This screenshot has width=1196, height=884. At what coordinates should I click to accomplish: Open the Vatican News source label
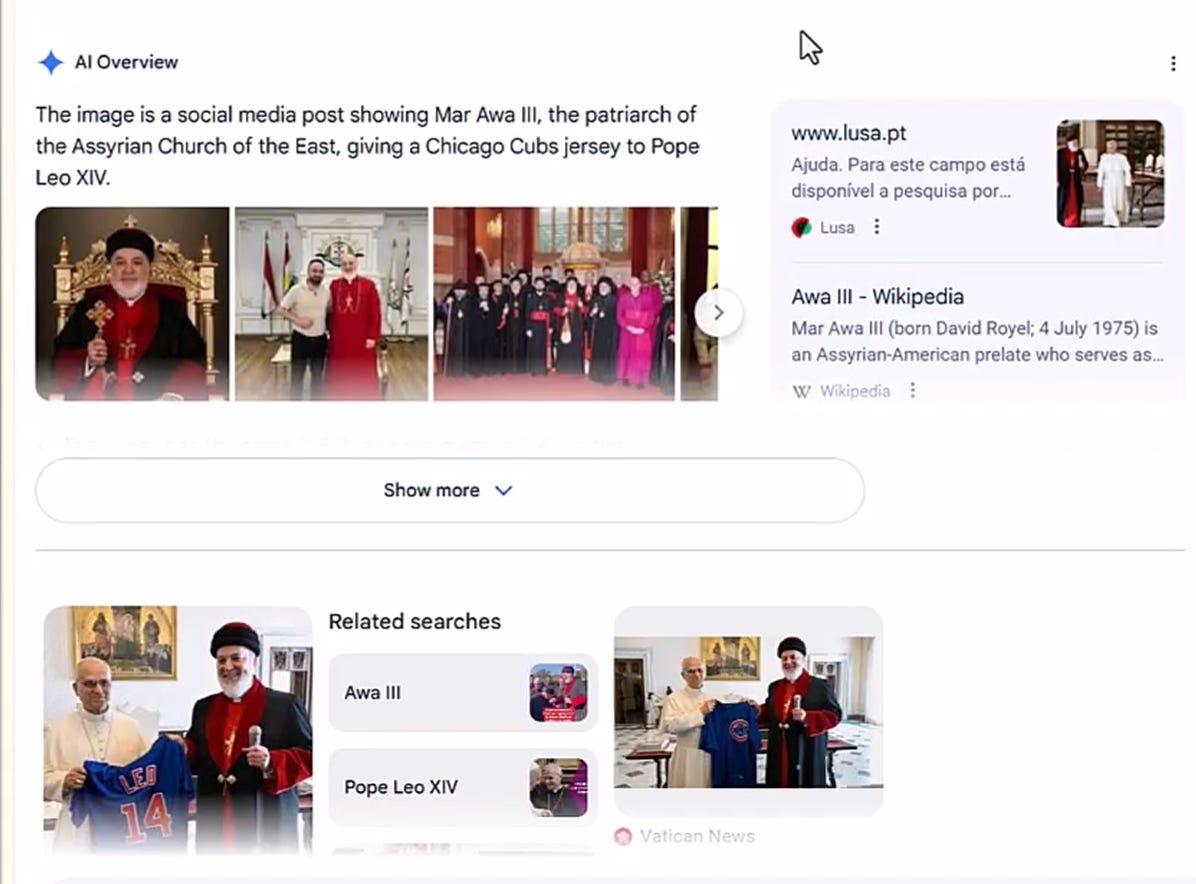[697, 837]
